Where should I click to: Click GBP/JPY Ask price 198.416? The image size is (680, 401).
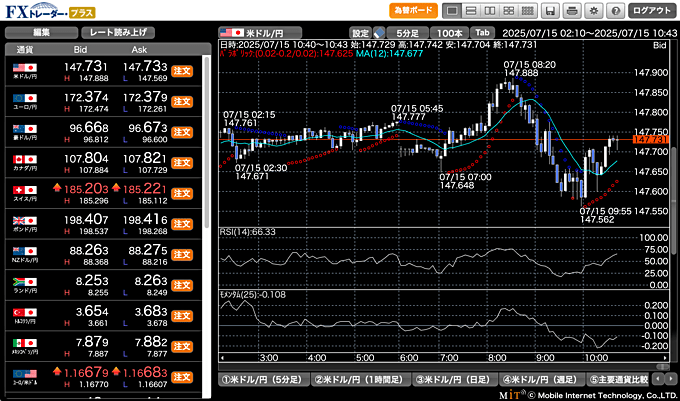point(145,220)
